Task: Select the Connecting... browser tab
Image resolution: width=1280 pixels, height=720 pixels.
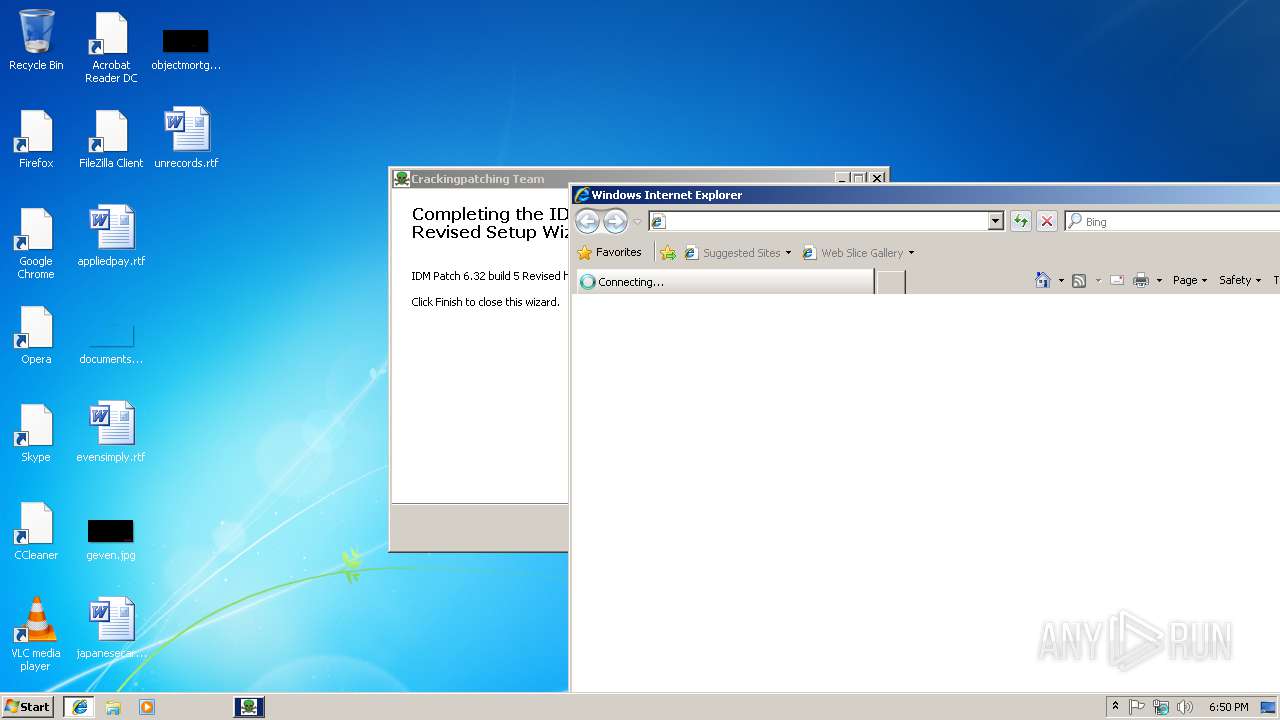Action: point(725,282)
